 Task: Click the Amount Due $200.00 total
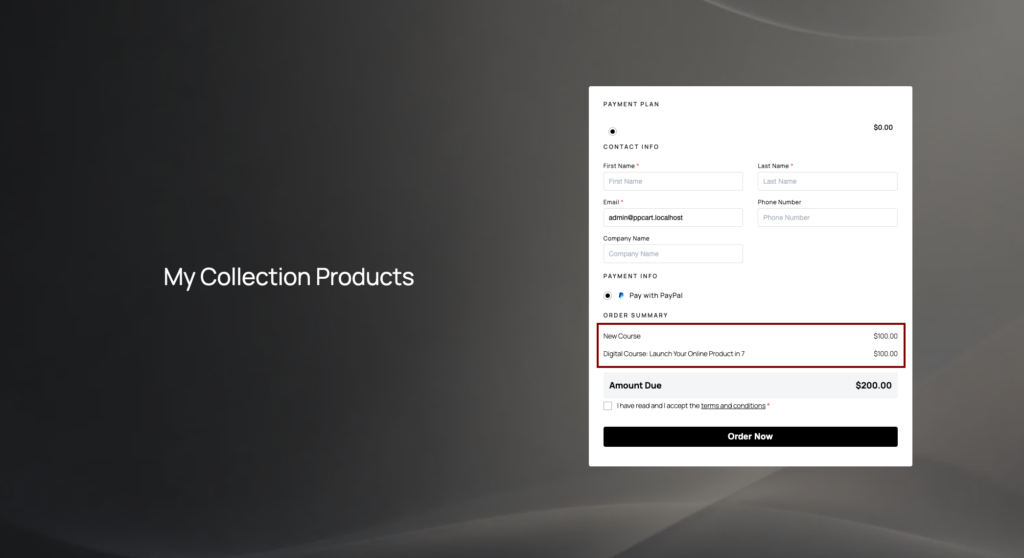pyautogui.click(x=750, y=386)
